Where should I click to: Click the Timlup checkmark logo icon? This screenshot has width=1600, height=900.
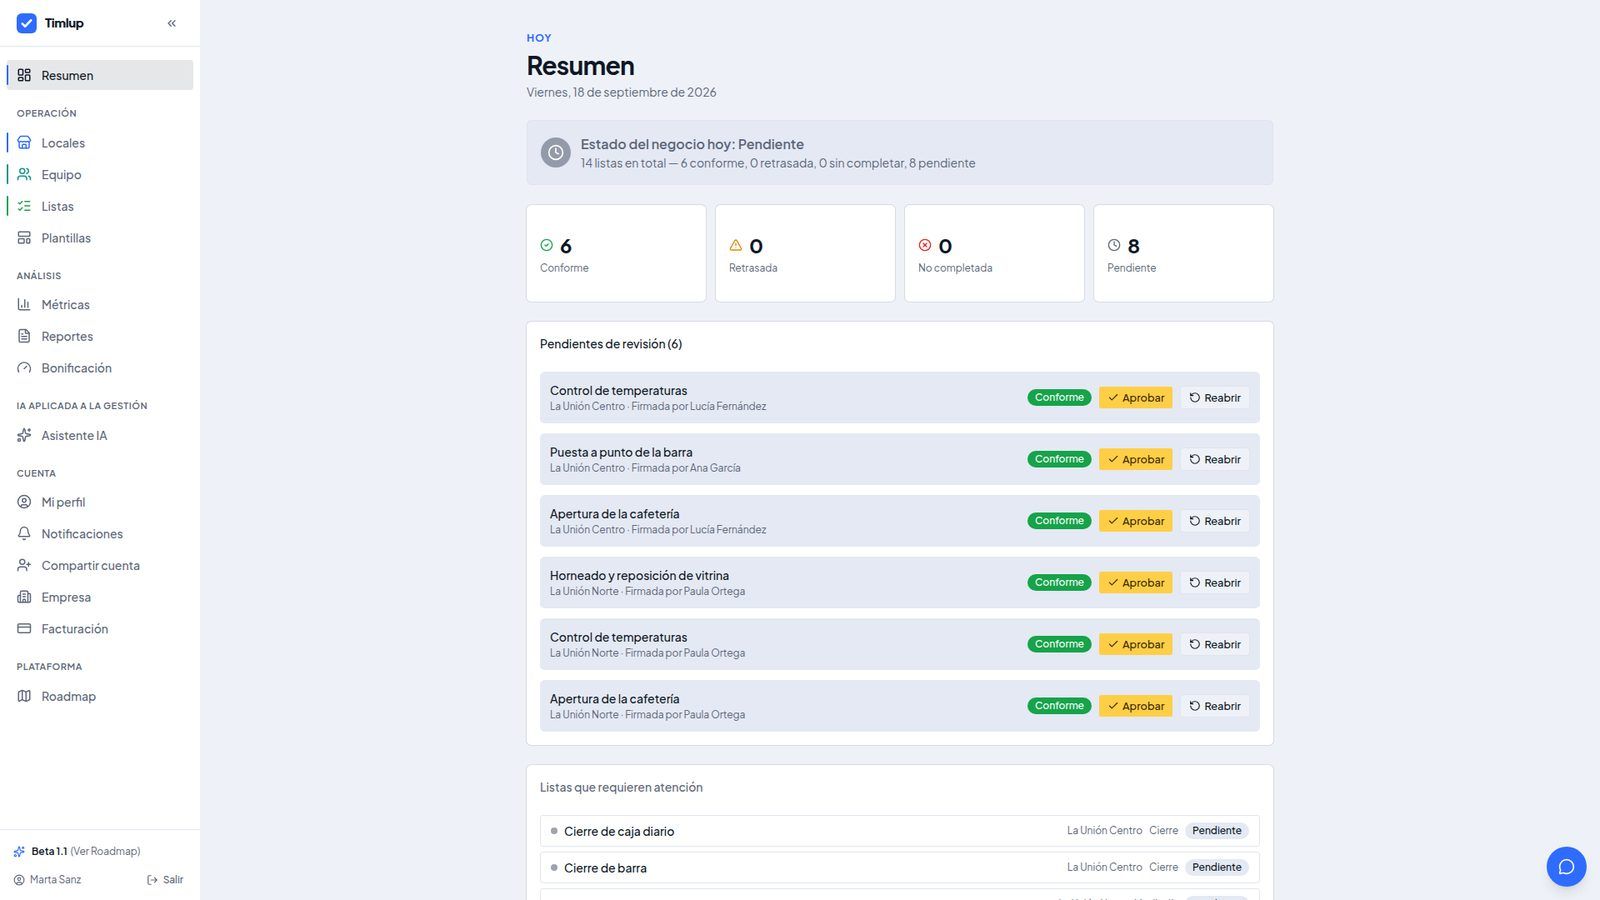(x=27, y=23)
